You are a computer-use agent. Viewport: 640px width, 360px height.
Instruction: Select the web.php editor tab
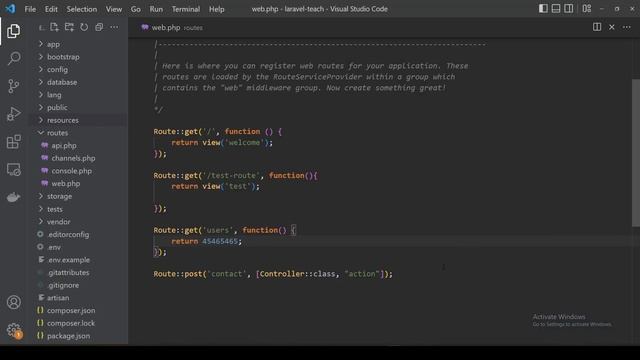coord(172,27)
